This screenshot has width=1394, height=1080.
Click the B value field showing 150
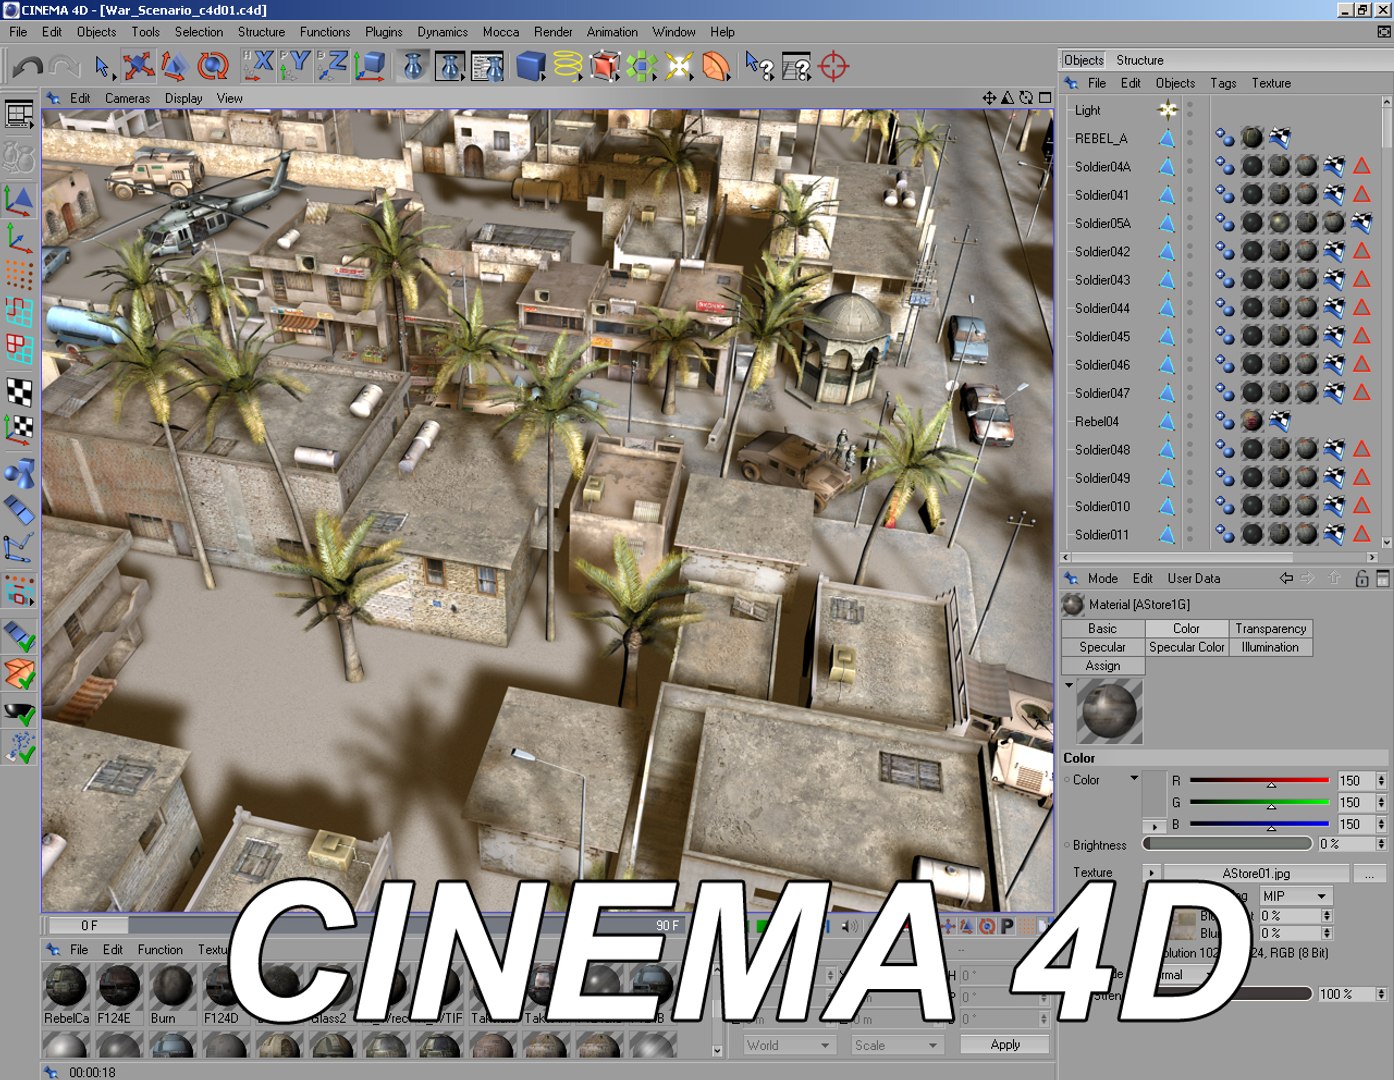[1355, 825]
